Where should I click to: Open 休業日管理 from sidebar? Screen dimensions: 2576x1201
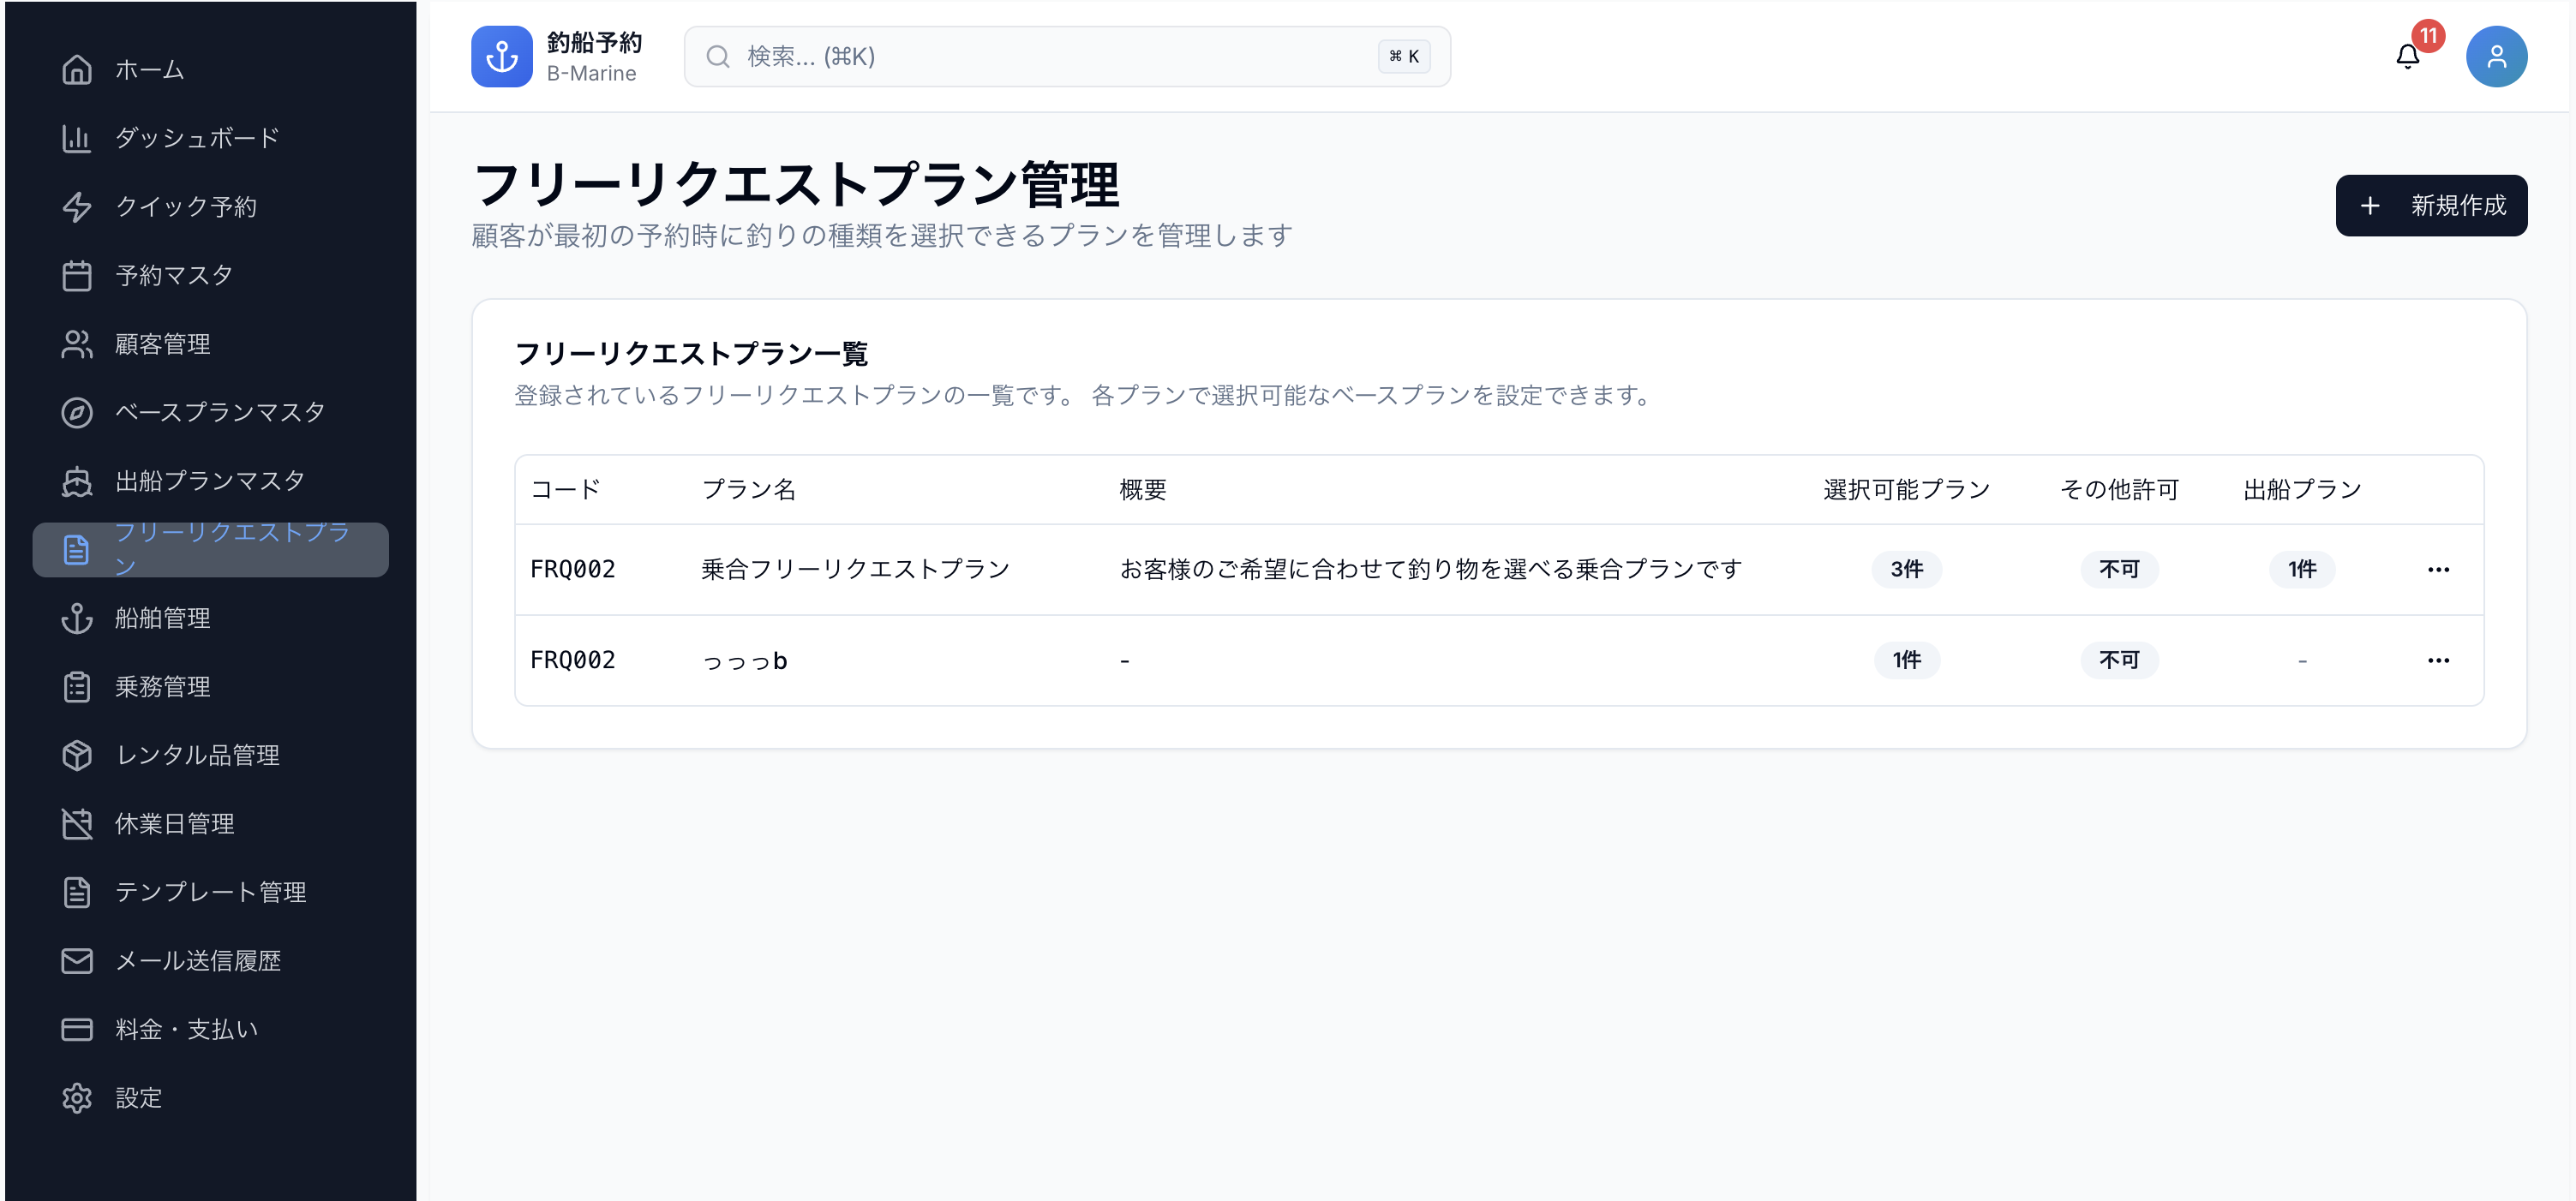[174, 823]
